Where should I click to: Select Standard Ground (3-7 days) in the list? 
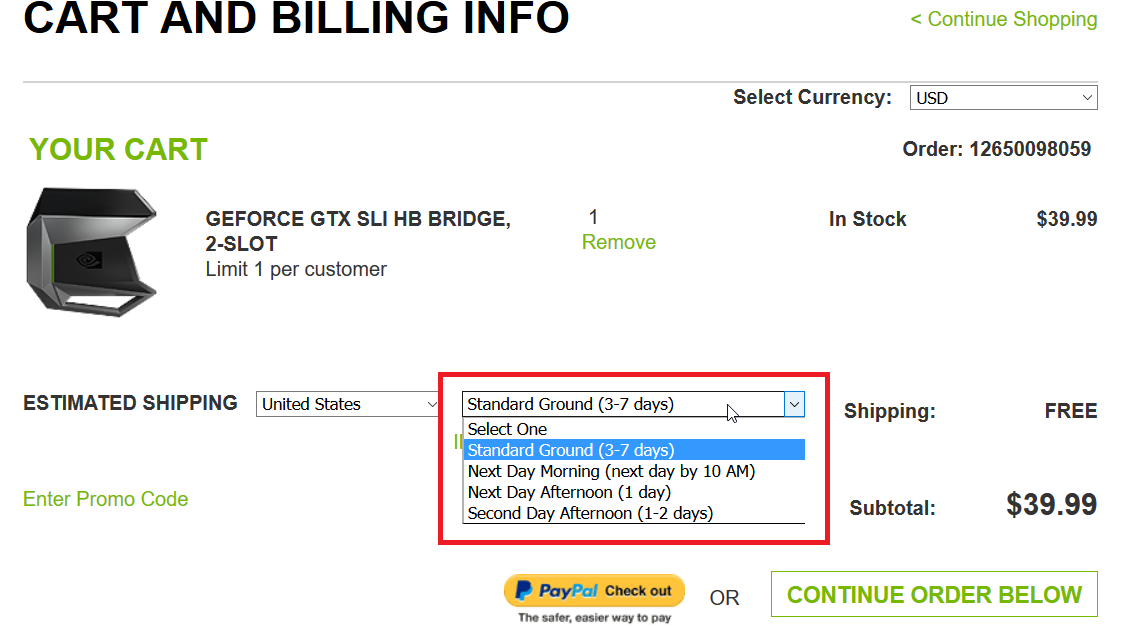tap(633, 450)
